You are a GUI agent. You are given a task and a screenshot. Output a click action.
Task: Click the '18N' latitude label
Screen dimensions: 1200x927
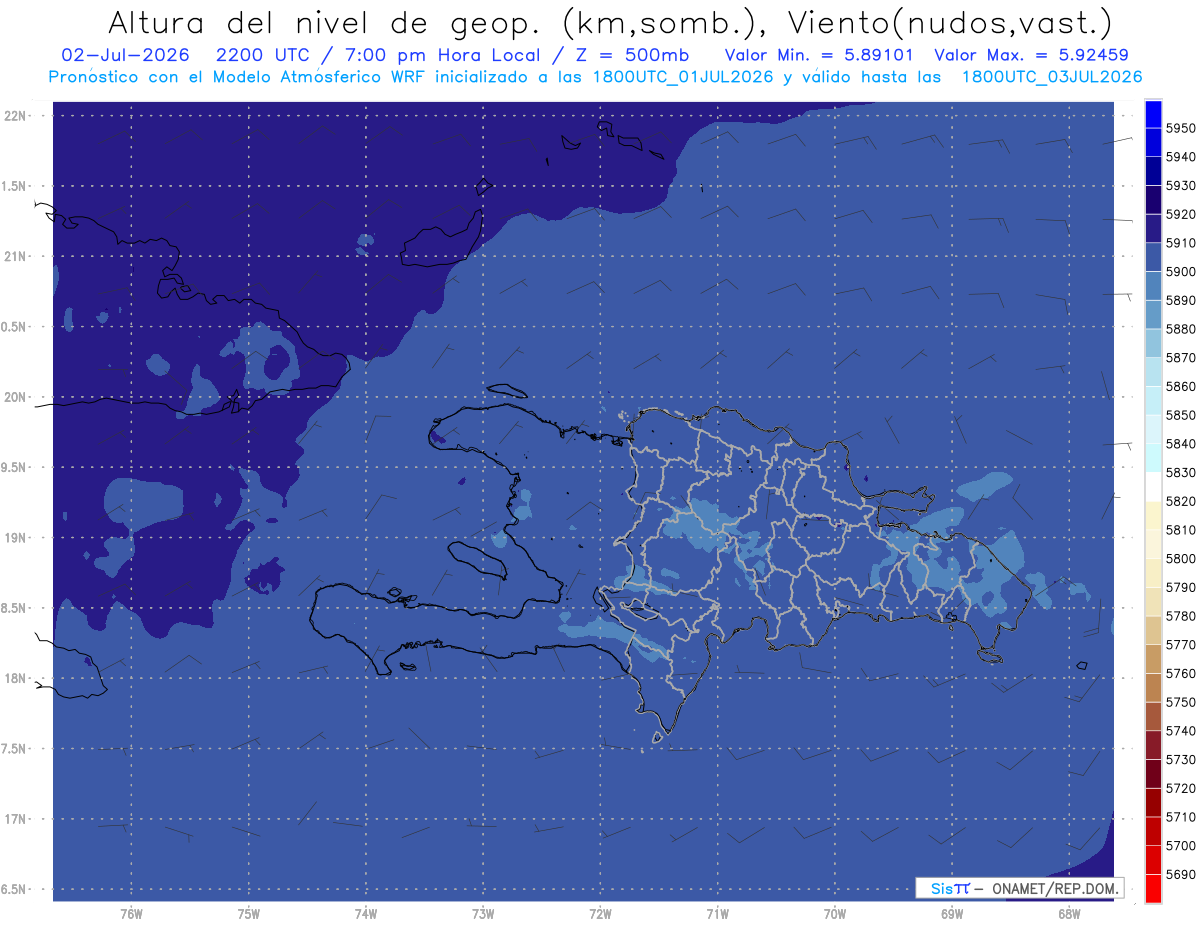(x=17, y=679)
